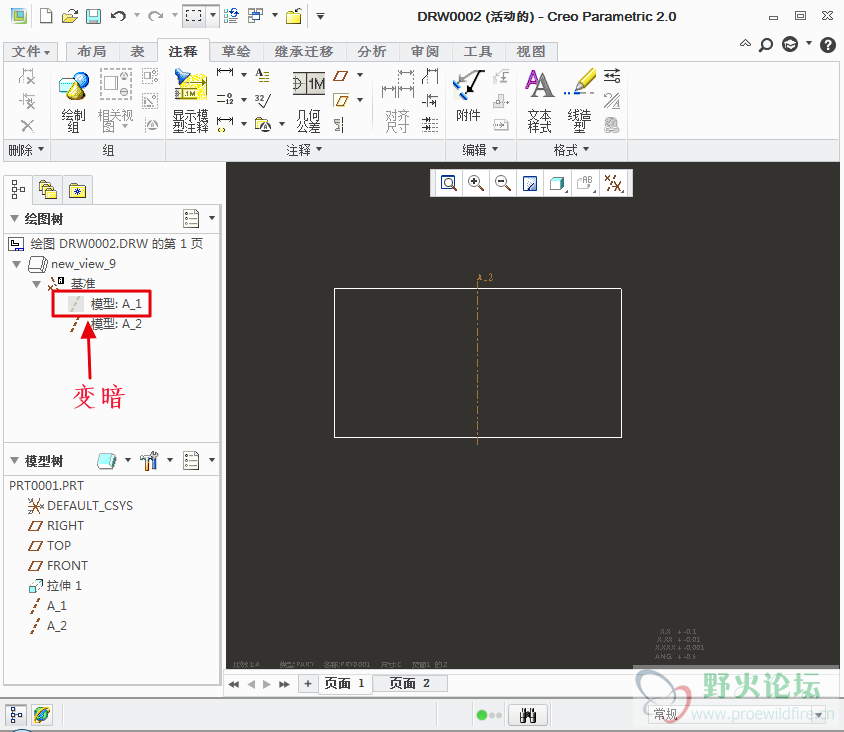Select the RIGHT datum plane
Viewport: 844px width, 732px height.
click(x=56, y=526)
